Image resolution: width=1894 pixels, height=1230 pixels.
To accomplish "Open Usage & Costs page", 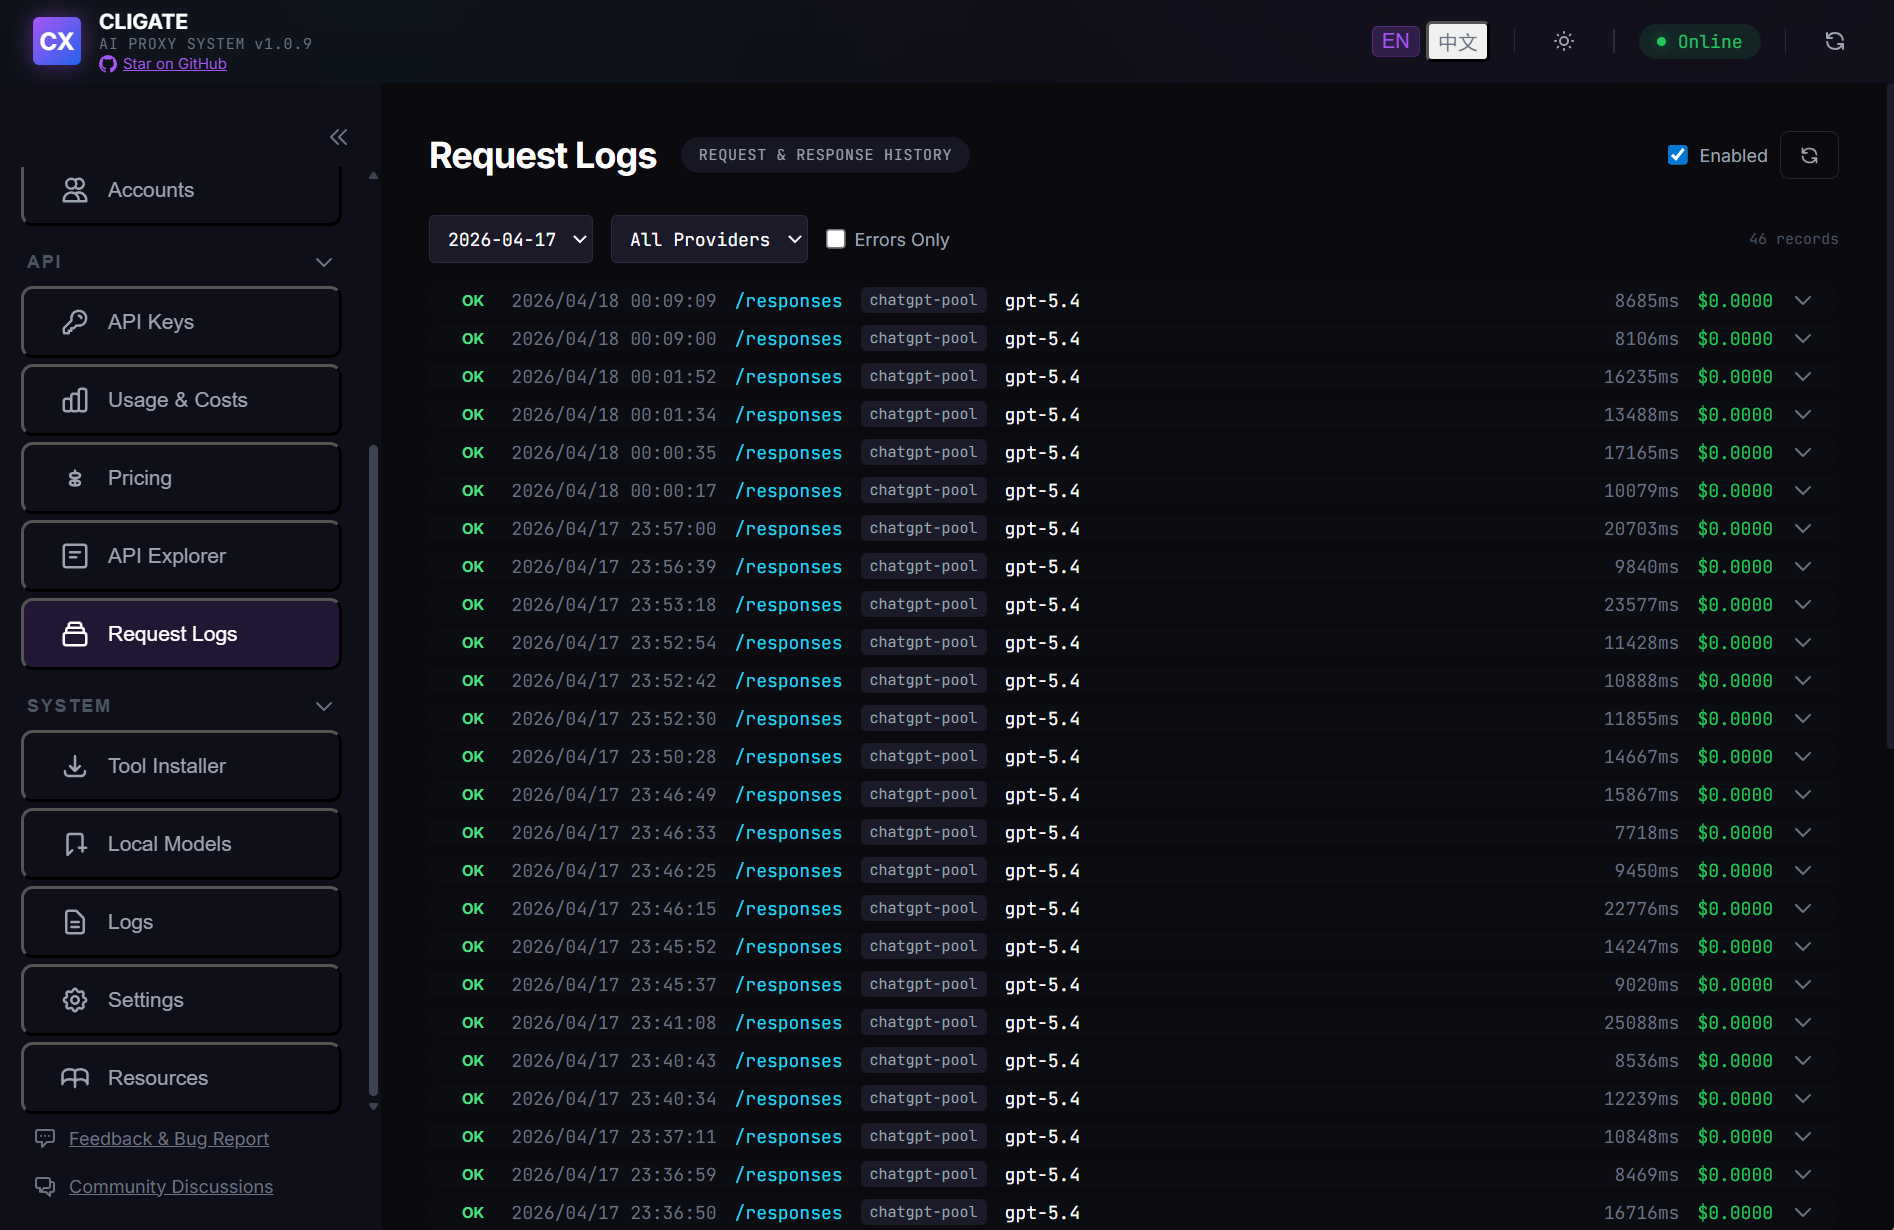I will pos(181,400).
